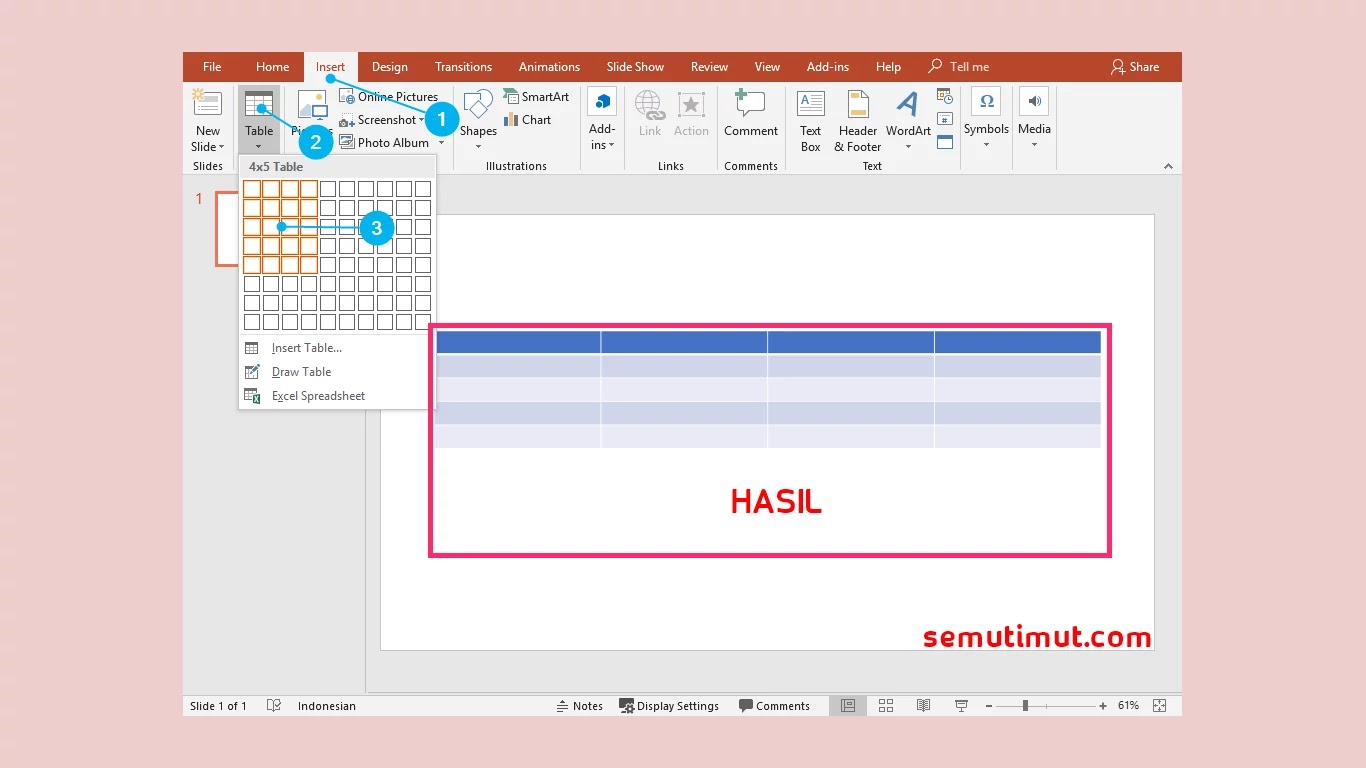
Task: Open Display Settings
Action: click(669, 705)
